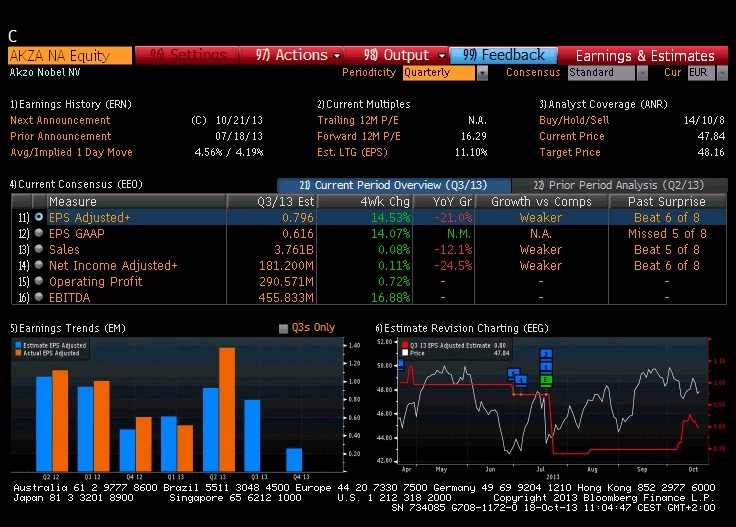Select the EPS GAAP radio button
The image size is (736, 527).
pyautogui.click(x=39, y=233)
